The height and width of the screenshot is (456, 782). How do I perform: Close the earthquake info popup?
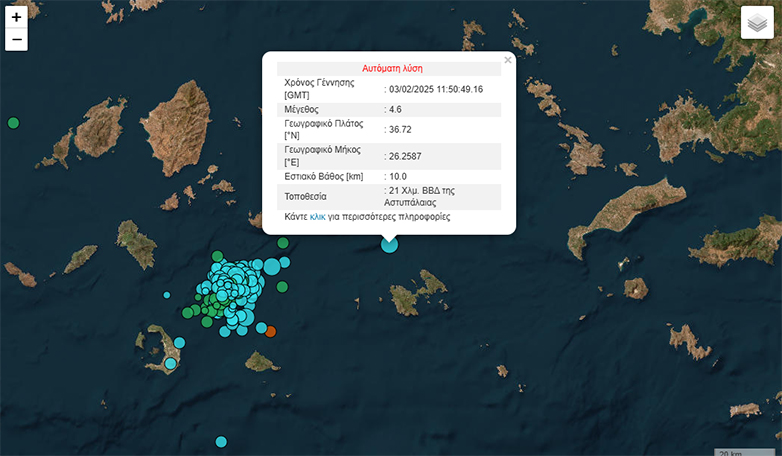click(507, 60)
